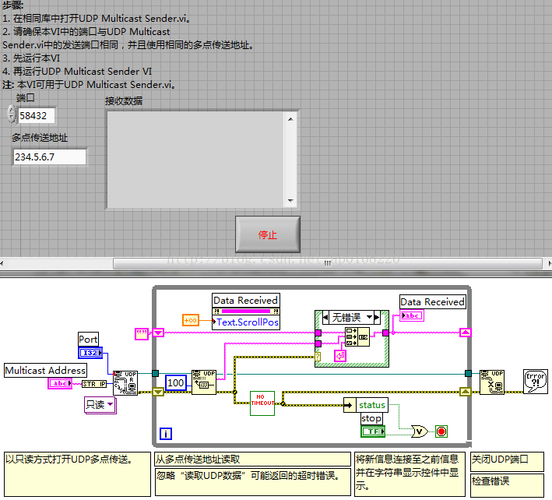Click the right error shift register on loop
This screenshot has width=552, height=500.
(x=465, y=392)
